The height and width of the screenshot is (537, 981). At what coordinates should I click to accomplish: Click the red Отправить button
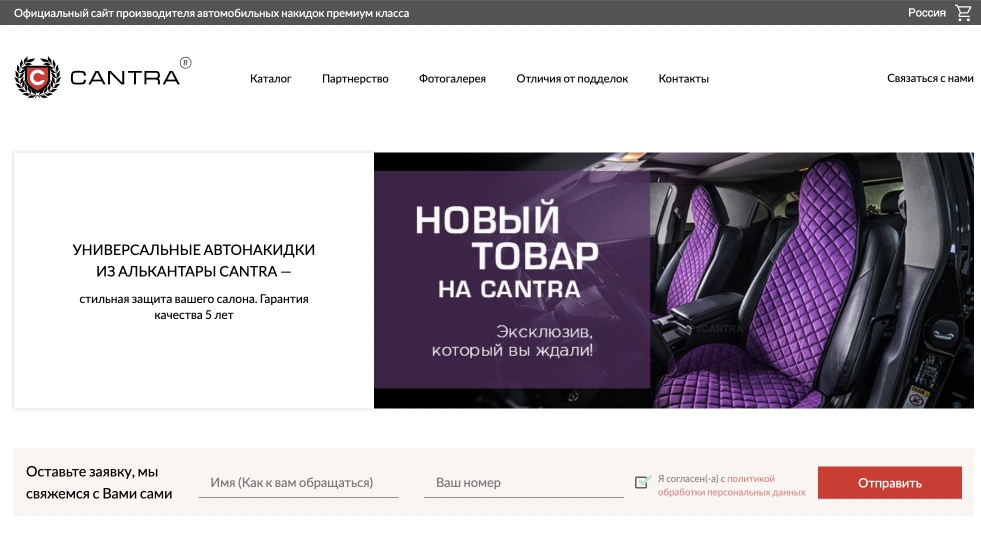(889, 483)
